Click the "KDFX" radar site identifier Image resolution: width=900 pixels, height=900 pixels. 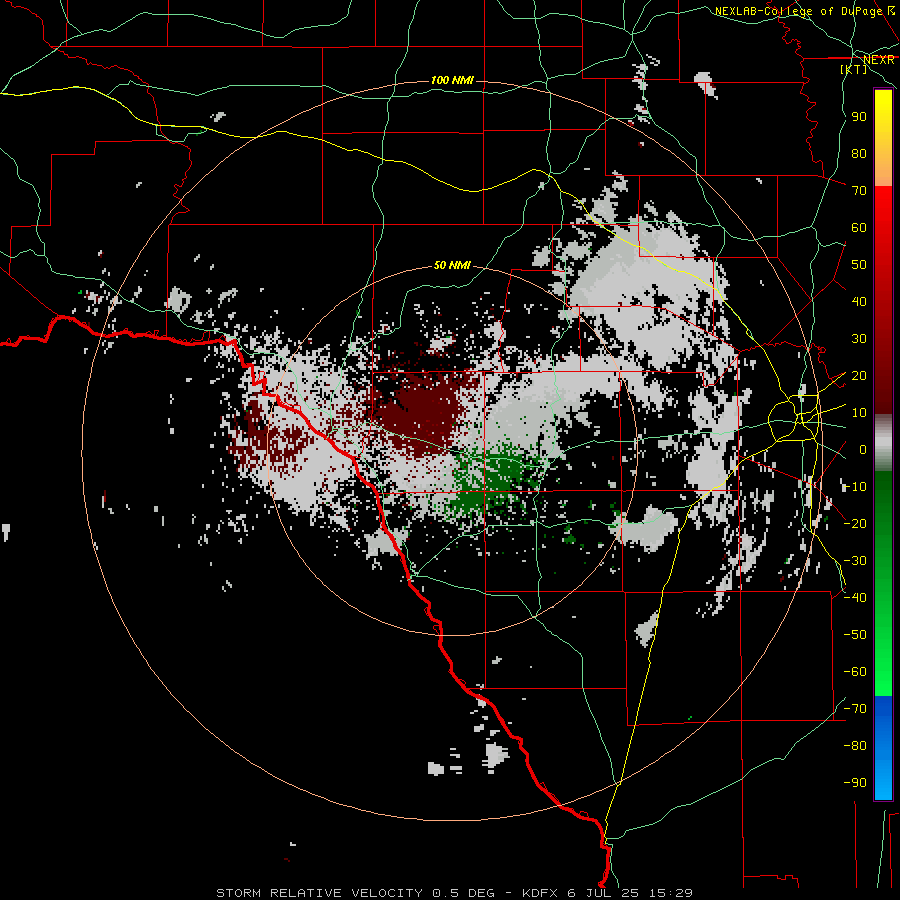(540, 893)
